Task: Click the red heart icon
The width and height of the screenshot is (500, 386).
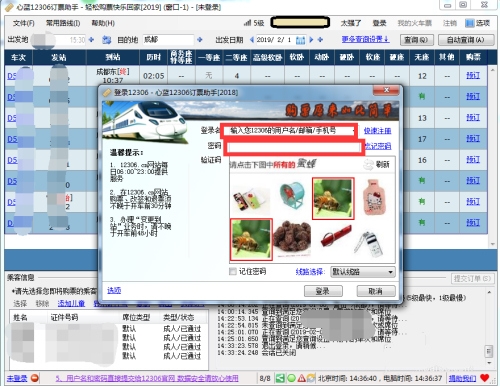Action: 485,378
